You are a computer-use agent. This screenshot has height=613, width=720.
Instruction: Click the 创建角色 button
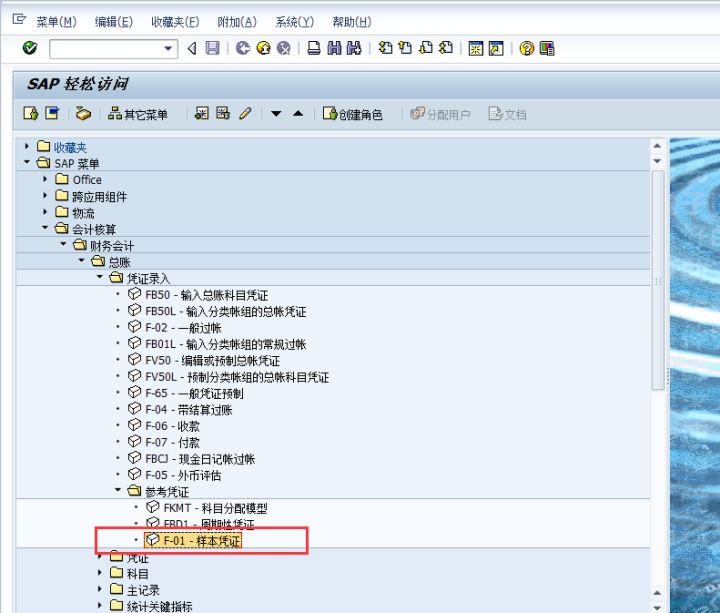tap(353, 113)
